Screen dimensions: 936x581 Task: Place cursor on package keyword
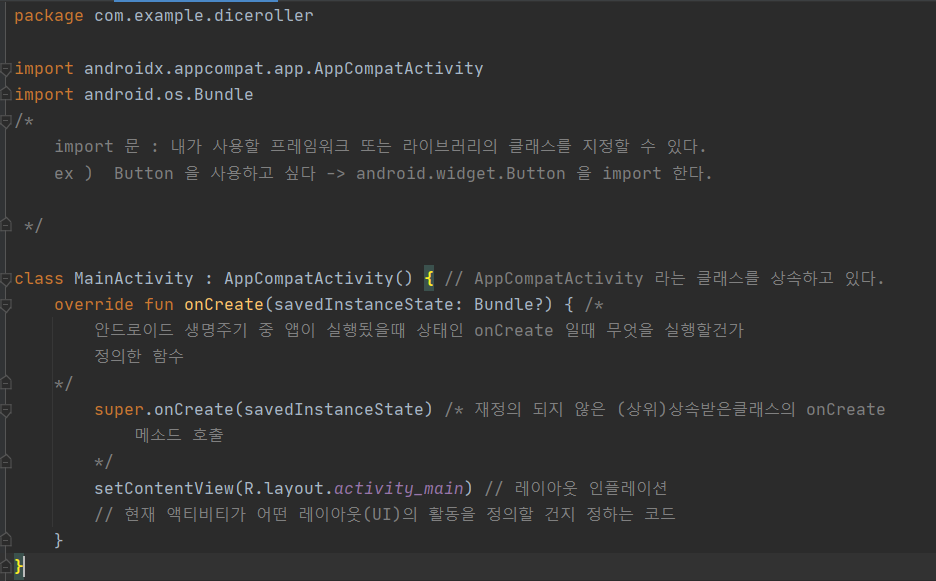pyautogui.click(x=49, y=16)
